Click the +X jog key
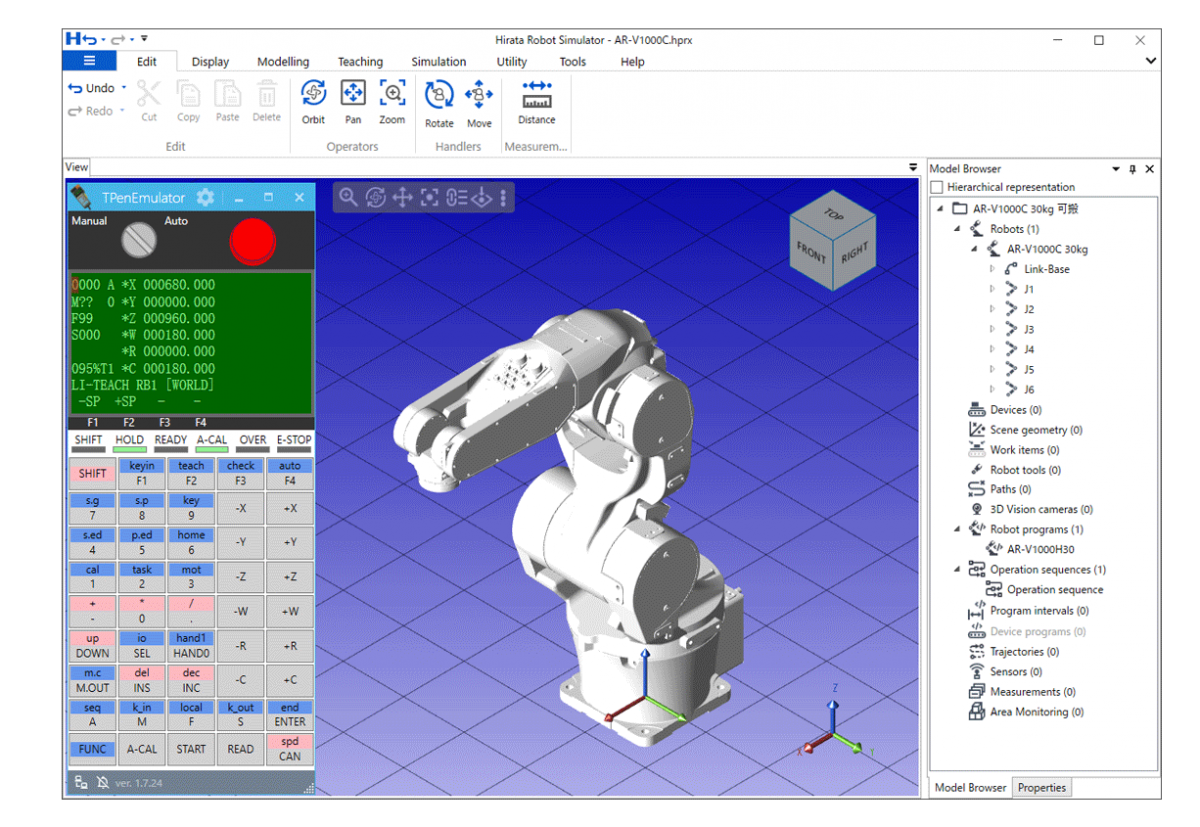 pos(290,508)
